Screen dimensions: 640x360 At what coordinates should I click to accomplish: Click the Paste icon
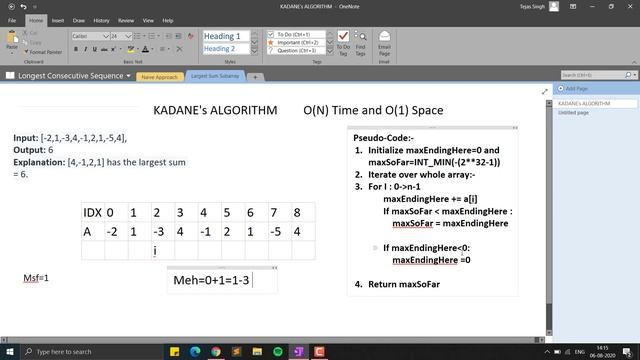tap(12, 38)
